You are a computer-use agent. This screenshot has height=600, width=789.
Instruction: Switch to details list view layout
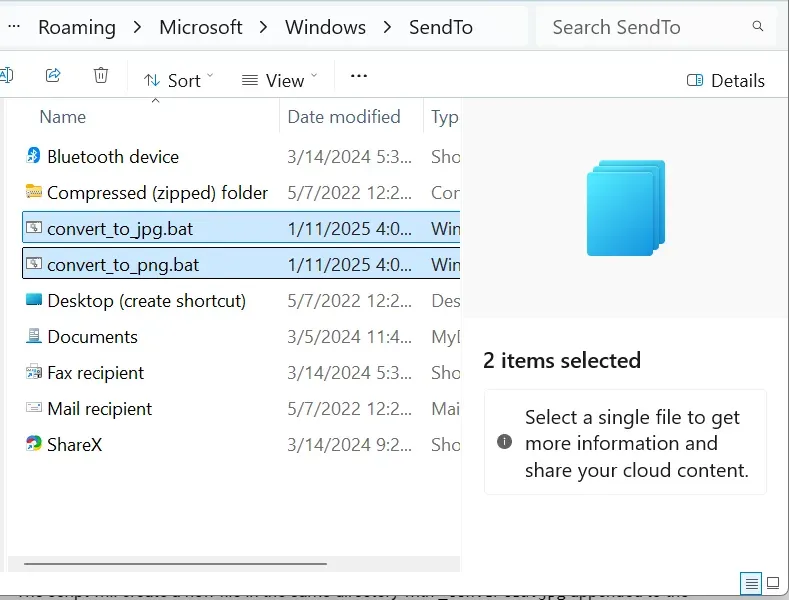coord(751,583)
